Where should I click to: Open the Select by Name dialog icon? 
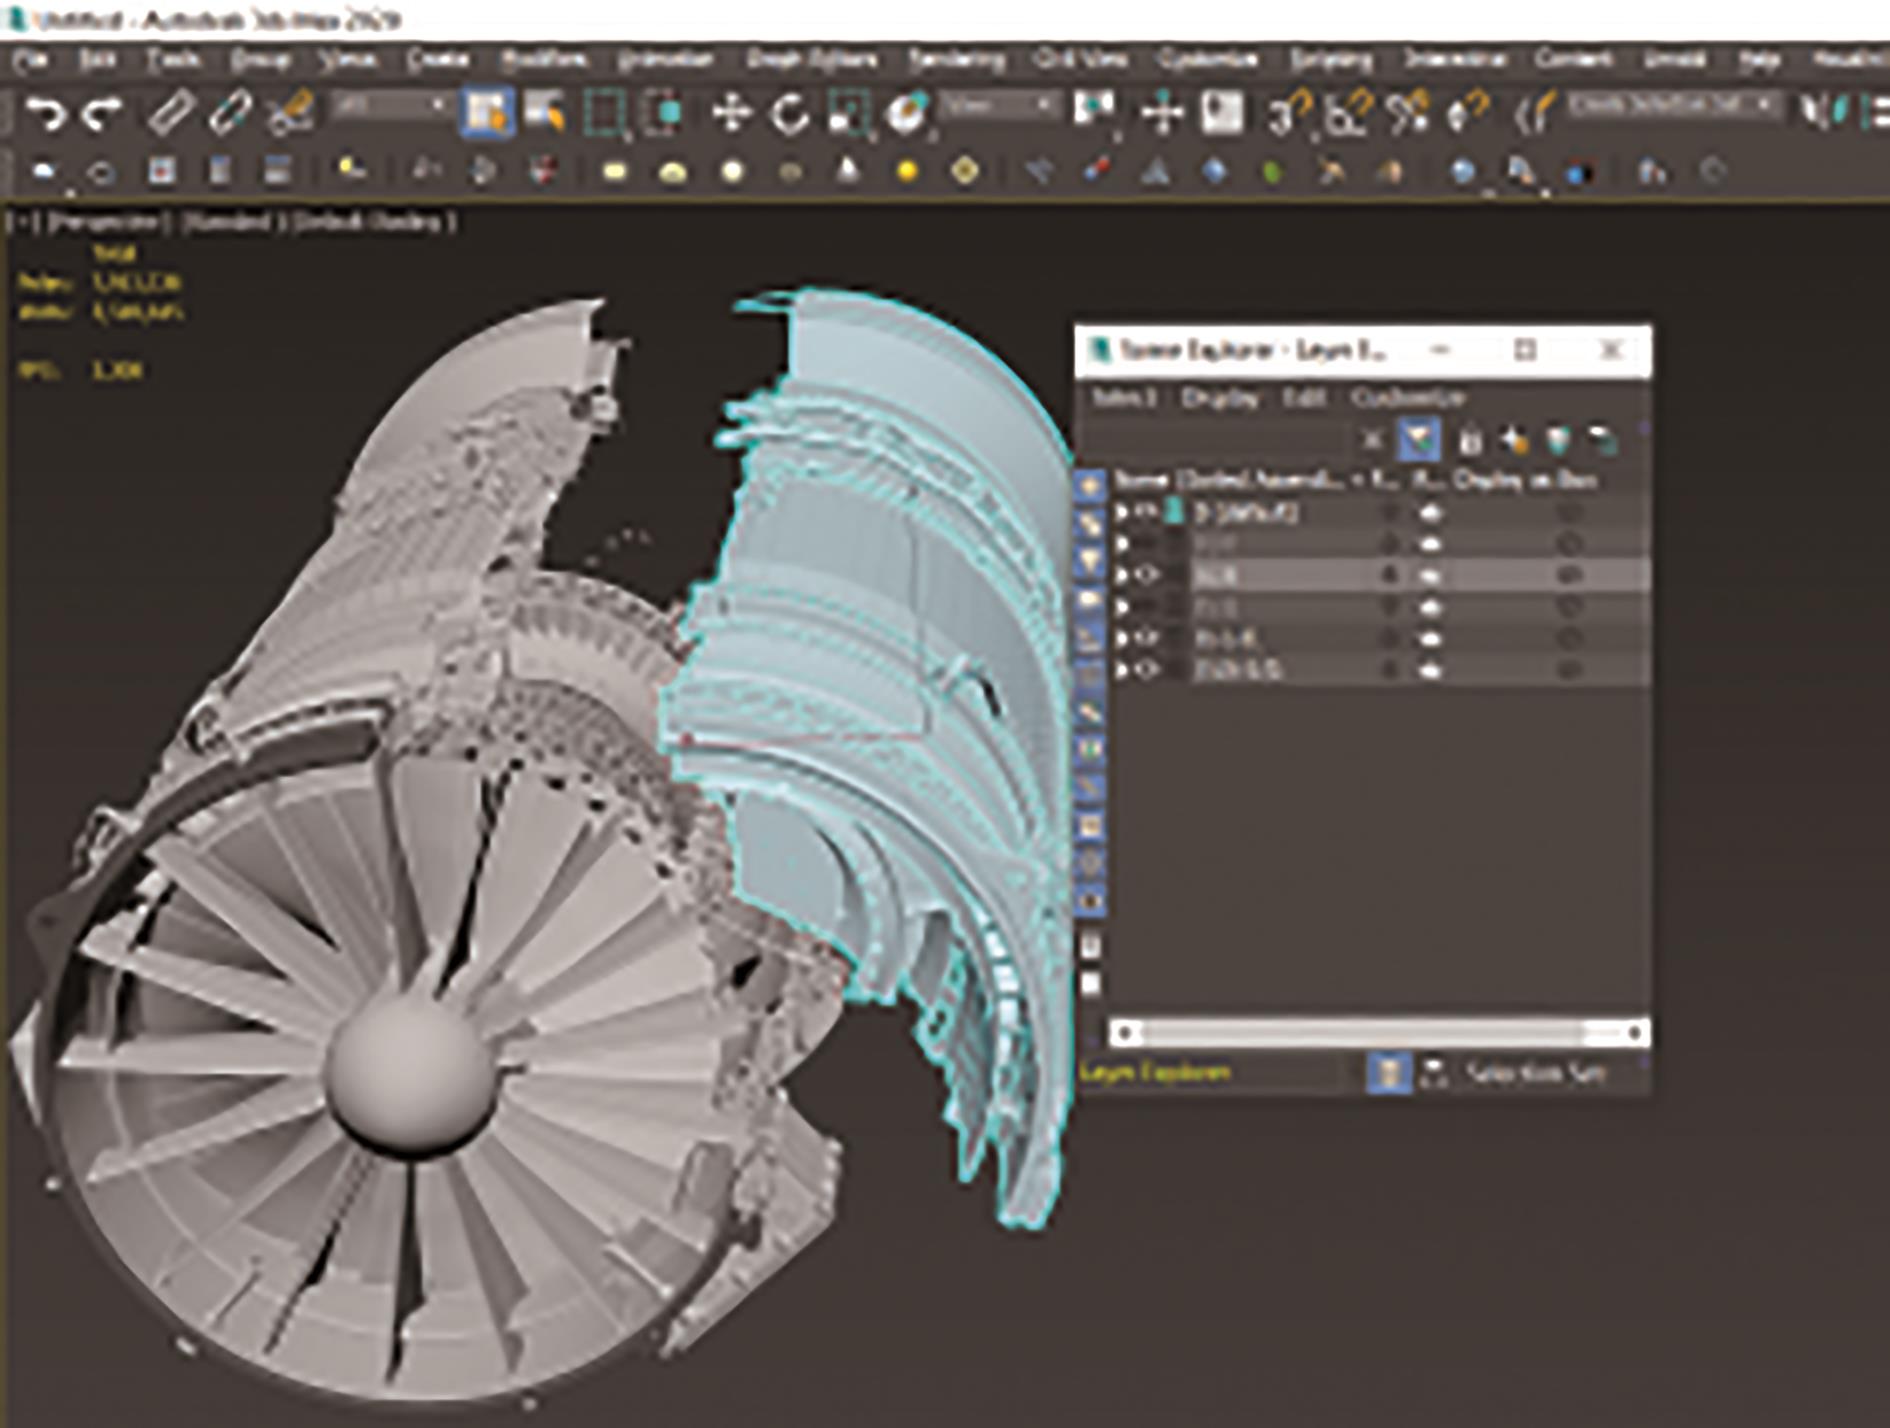point(545,112)
